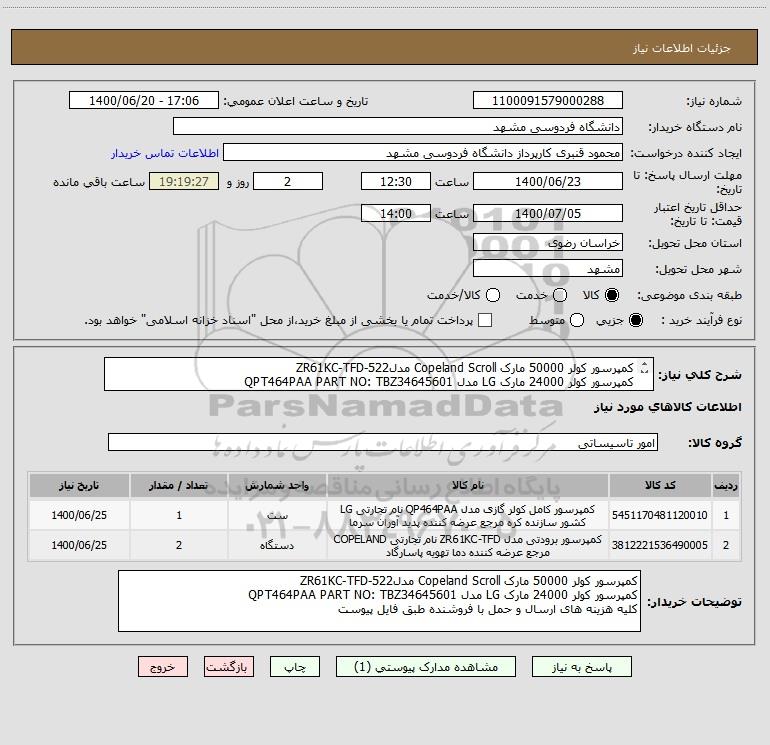Click the delivery city field مشهد
This screenshot has height=745, width=770.
click(548, 268)
